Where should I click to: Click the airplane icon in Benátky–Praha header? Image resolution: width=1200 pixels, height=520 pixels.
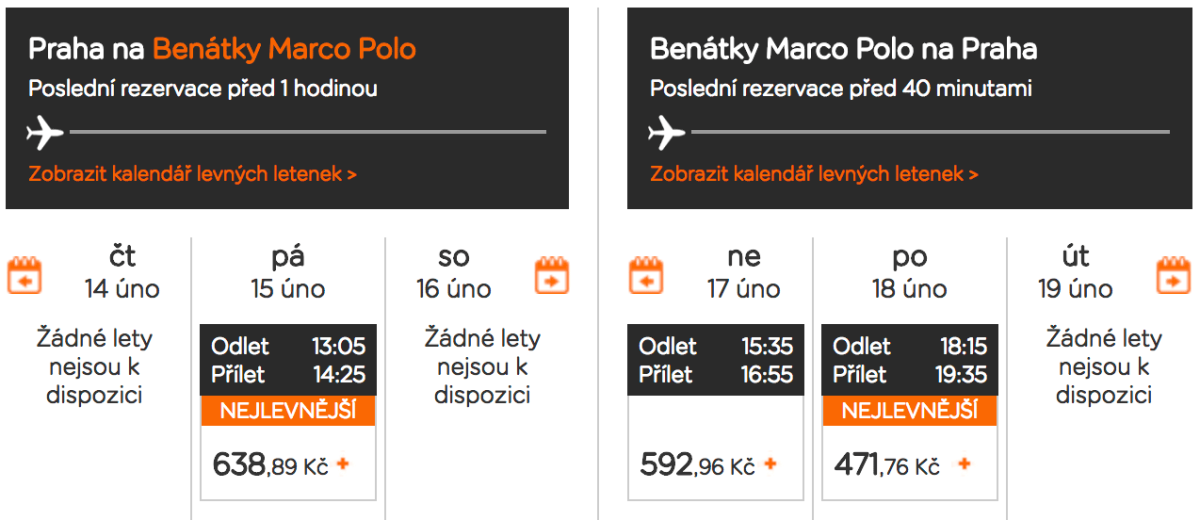click(x=667, y=131)
